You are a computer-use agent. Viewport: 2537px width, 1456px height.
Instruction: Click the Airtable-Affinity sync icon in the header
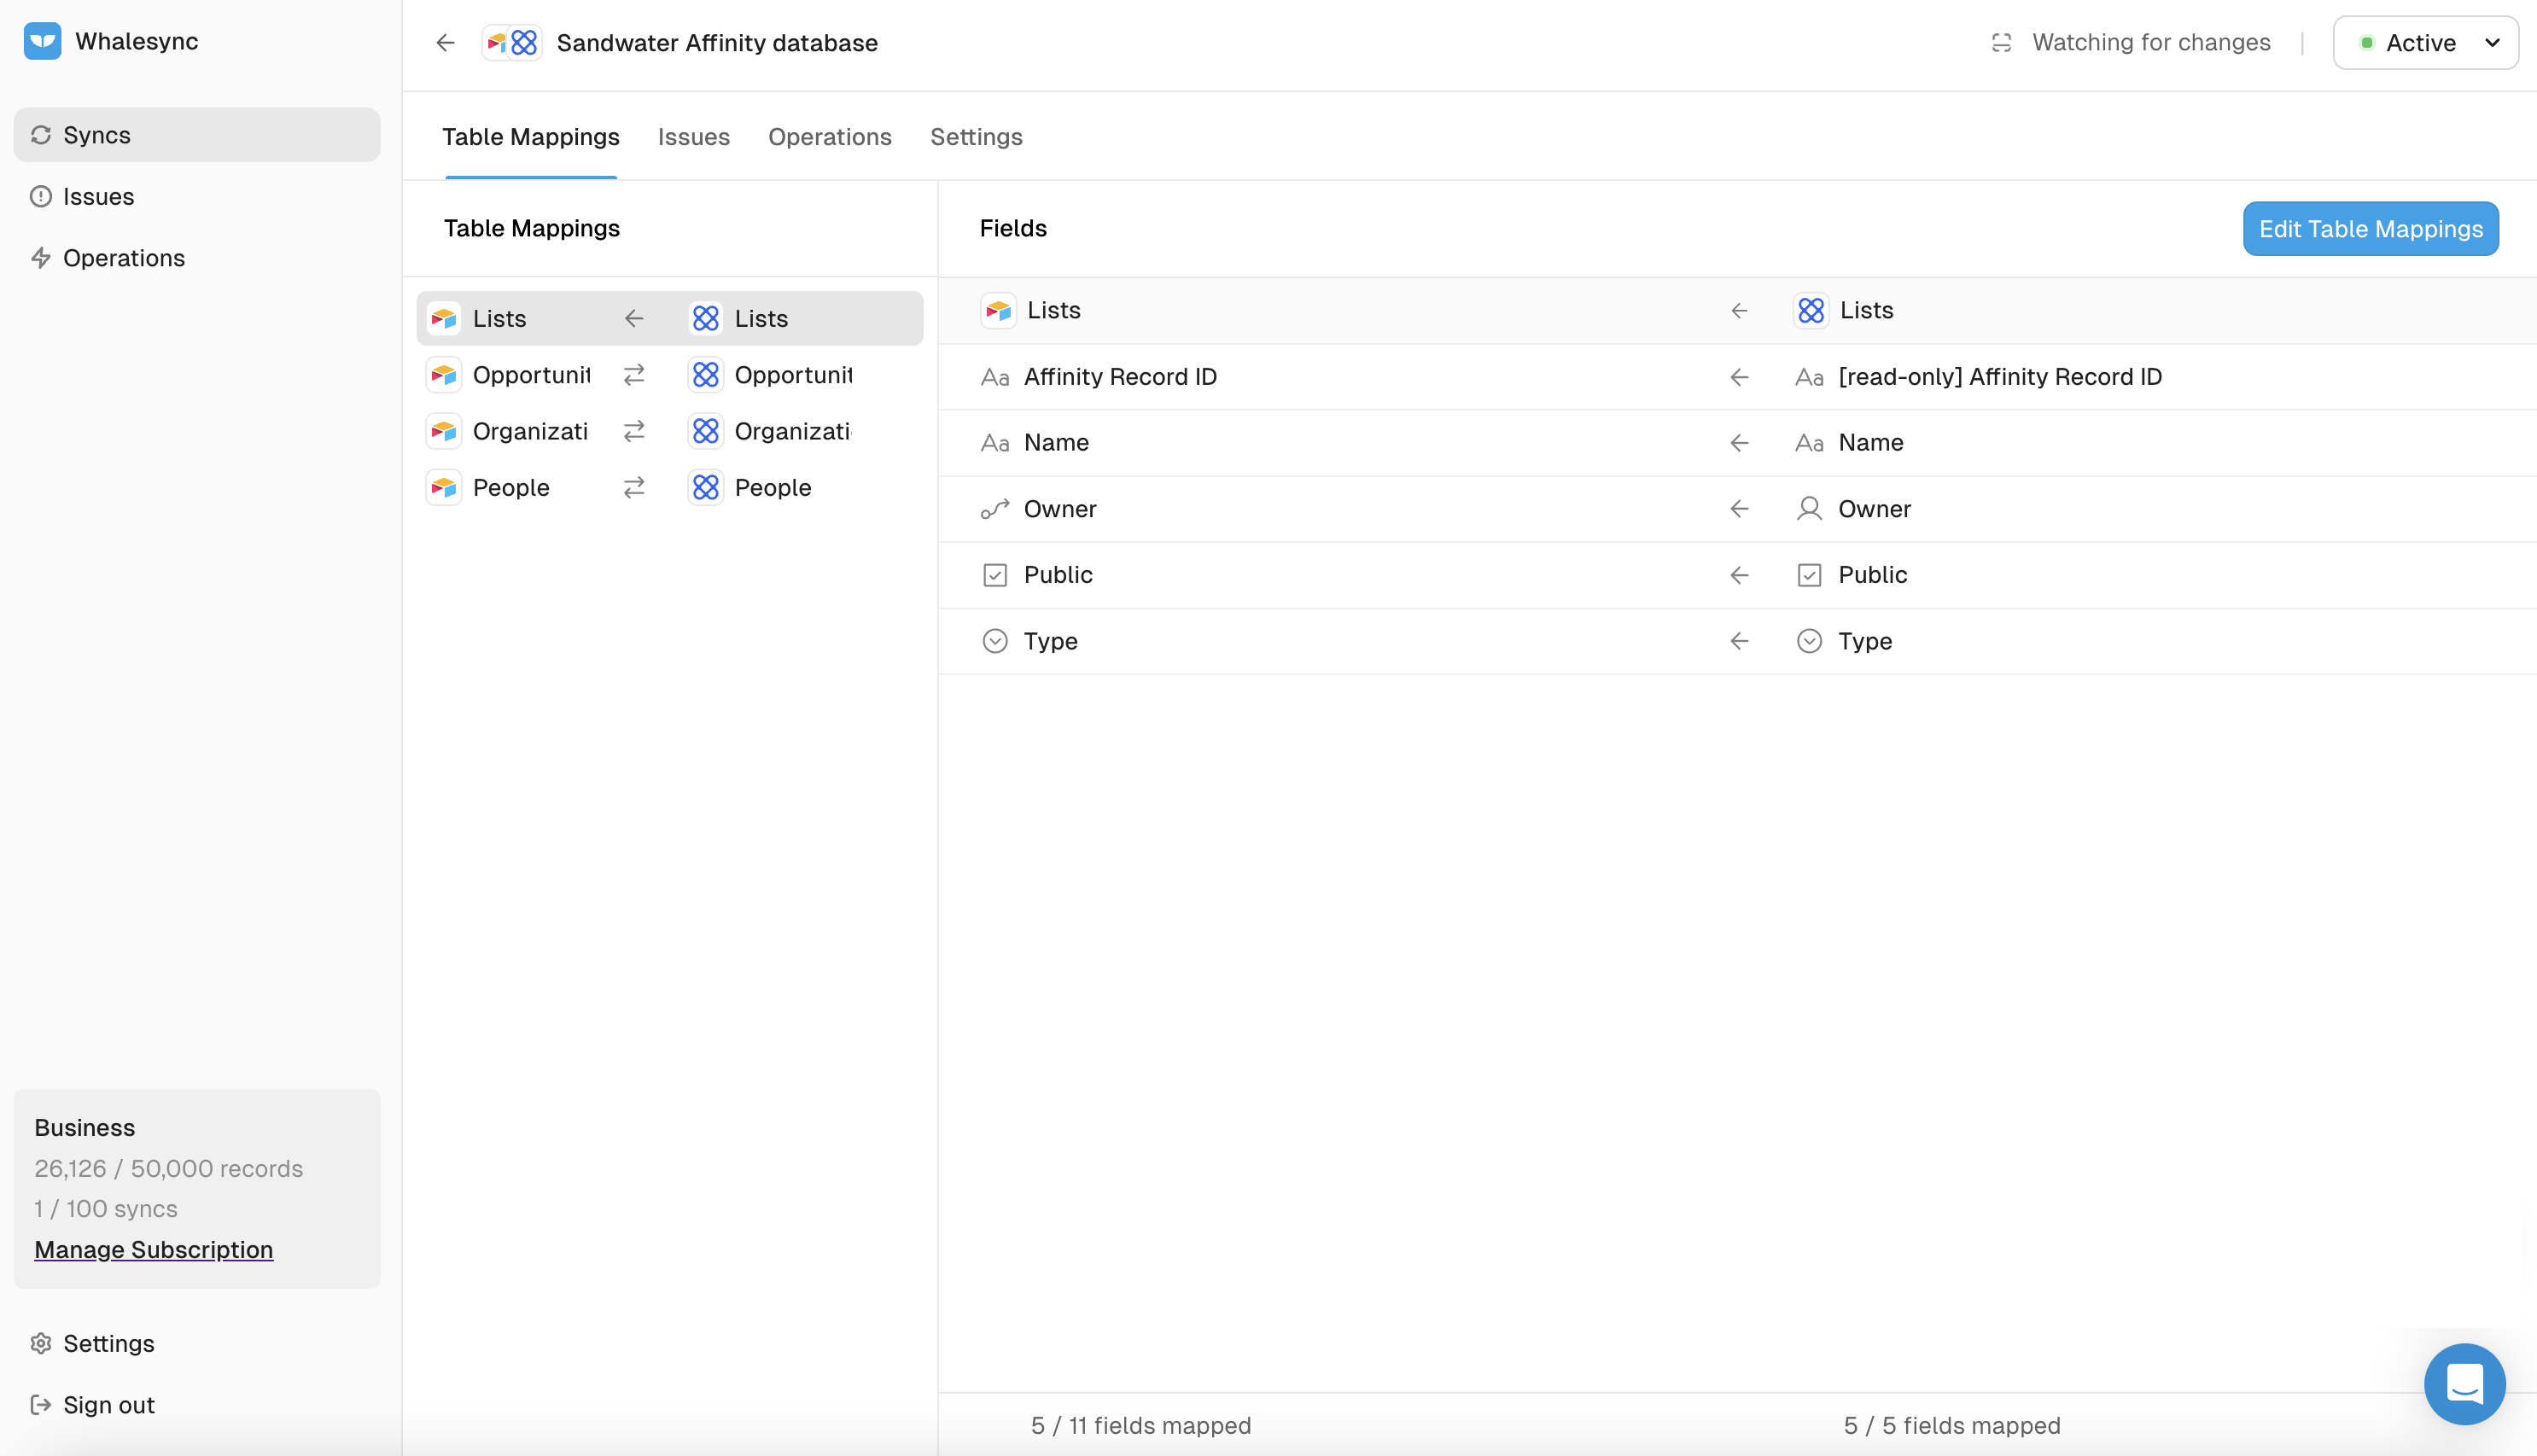click(511, 43)
